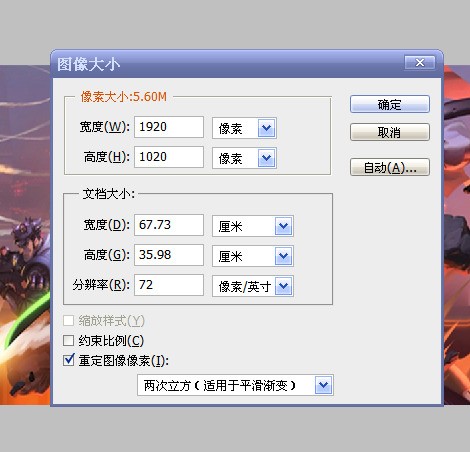The height and width of the screenshot is (452, 470).
Task: Open the document width 厘米 unit dropdown
Action: click(253, 226)
